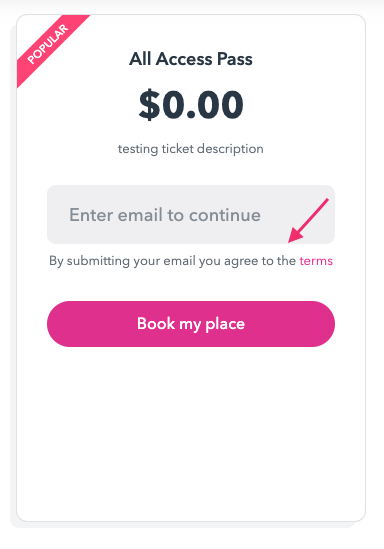384x549 pixels.
Task: Click the word description under the price
Action: tap(230, 150)
